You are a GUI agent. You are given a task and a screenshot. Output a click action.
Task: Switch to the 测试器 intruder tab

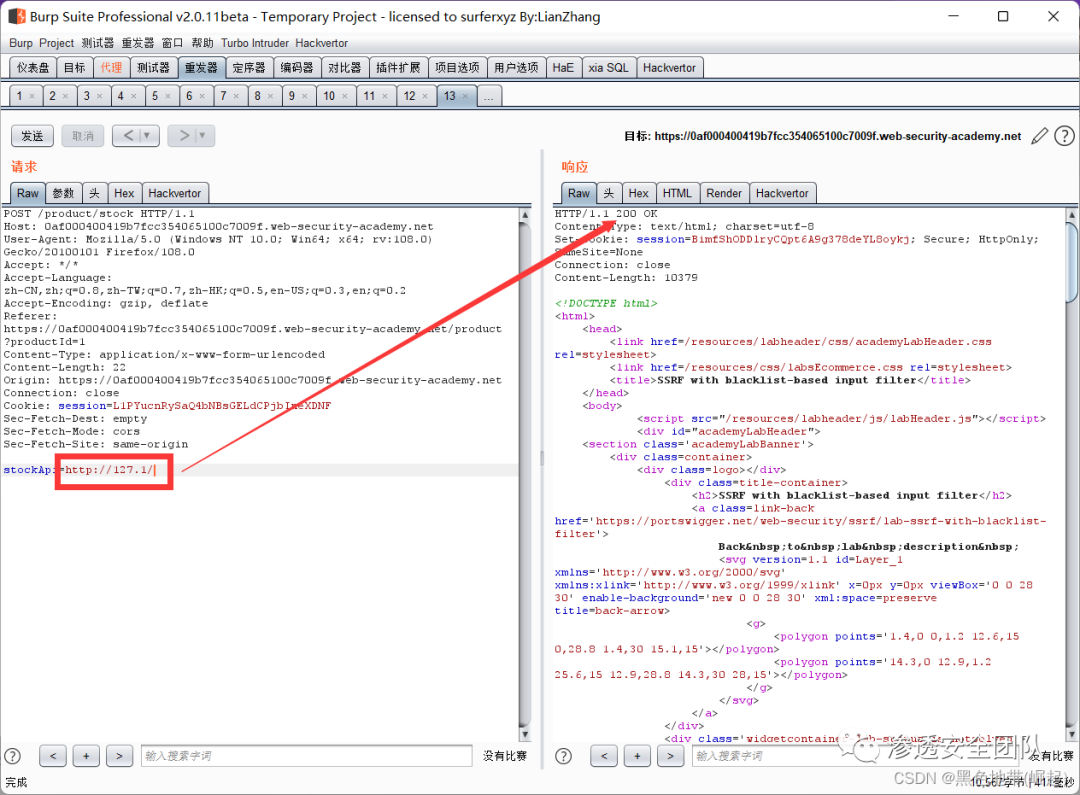click(x=153, y=68)
